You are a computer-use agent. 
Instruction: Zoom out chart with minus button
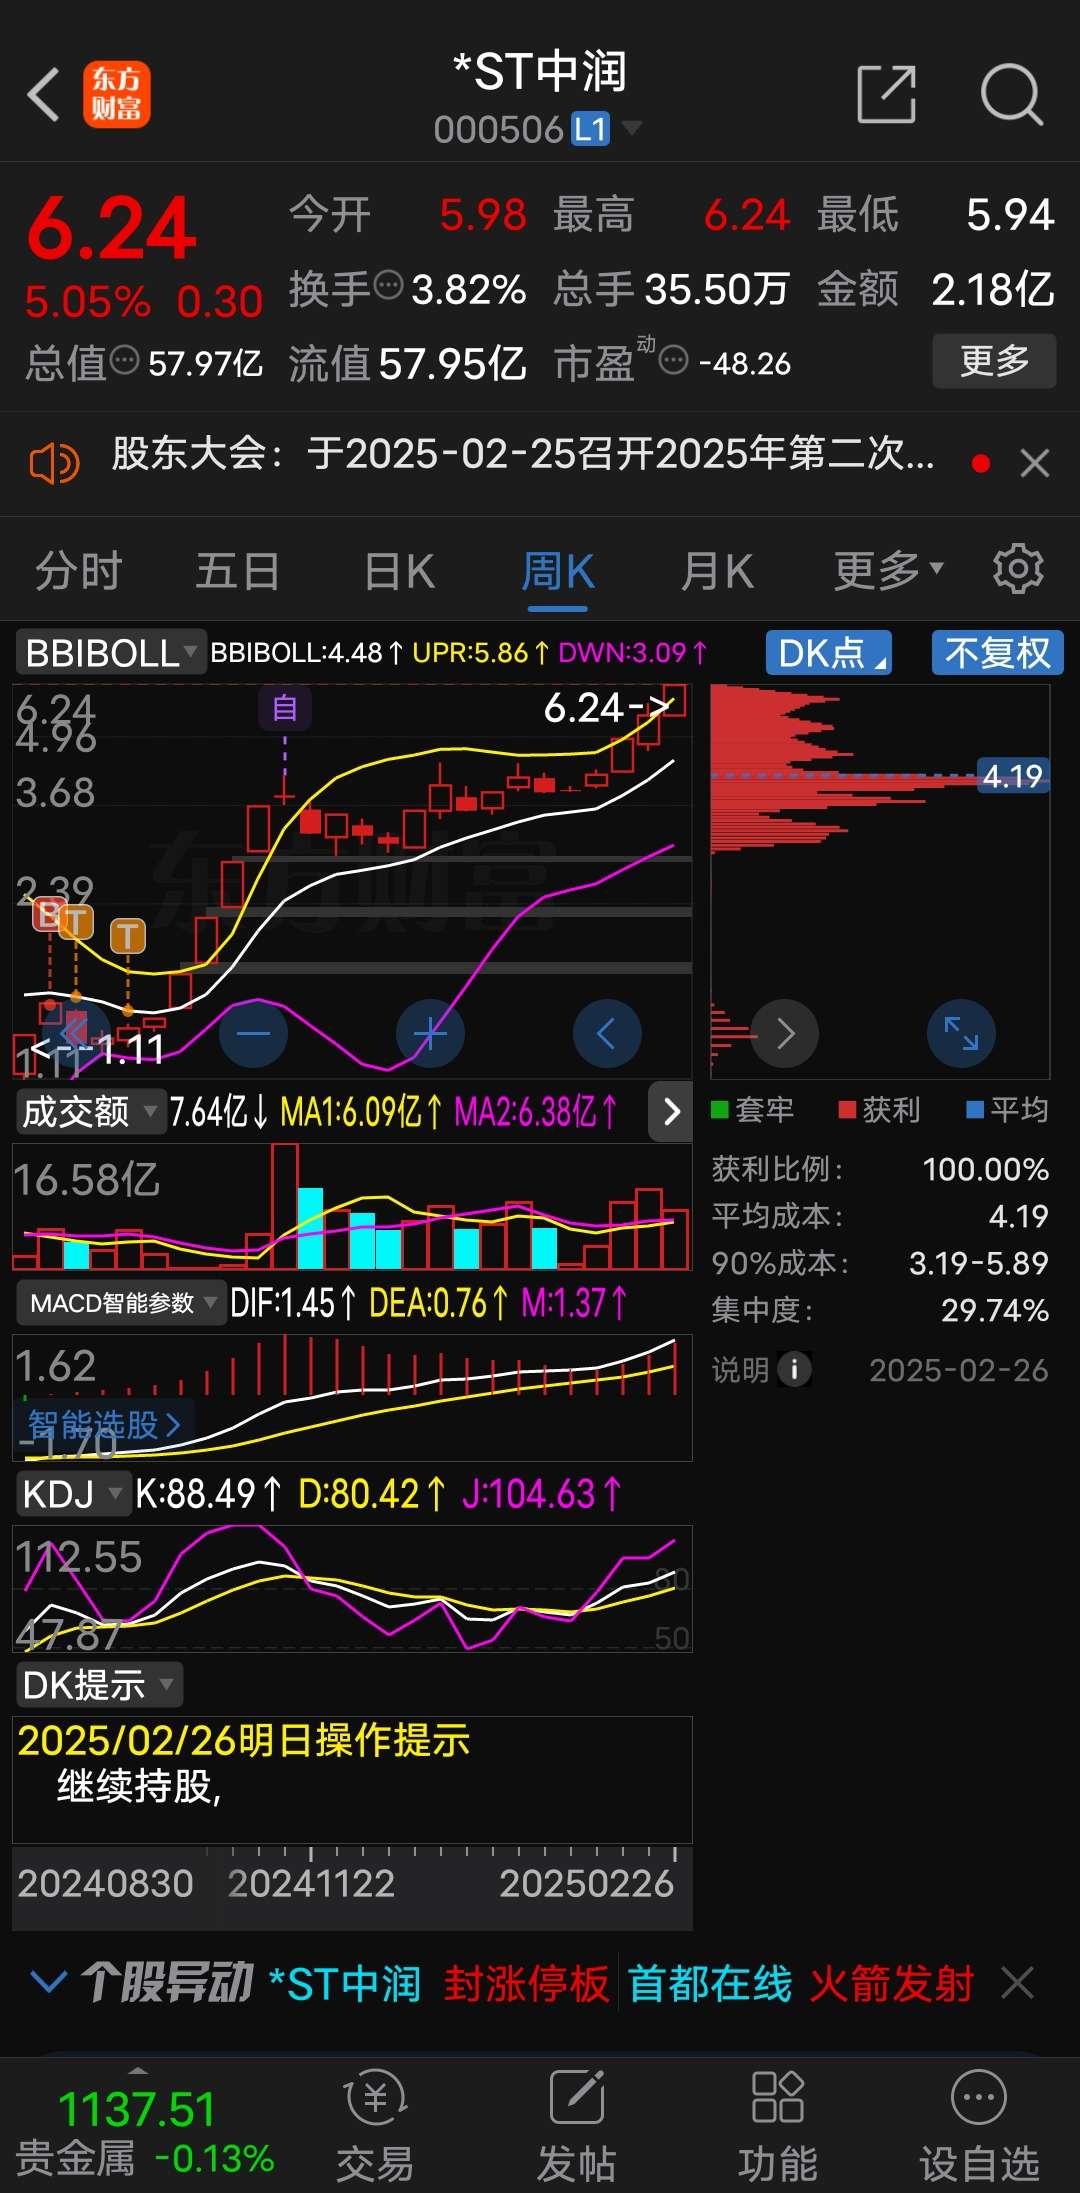254,1033
